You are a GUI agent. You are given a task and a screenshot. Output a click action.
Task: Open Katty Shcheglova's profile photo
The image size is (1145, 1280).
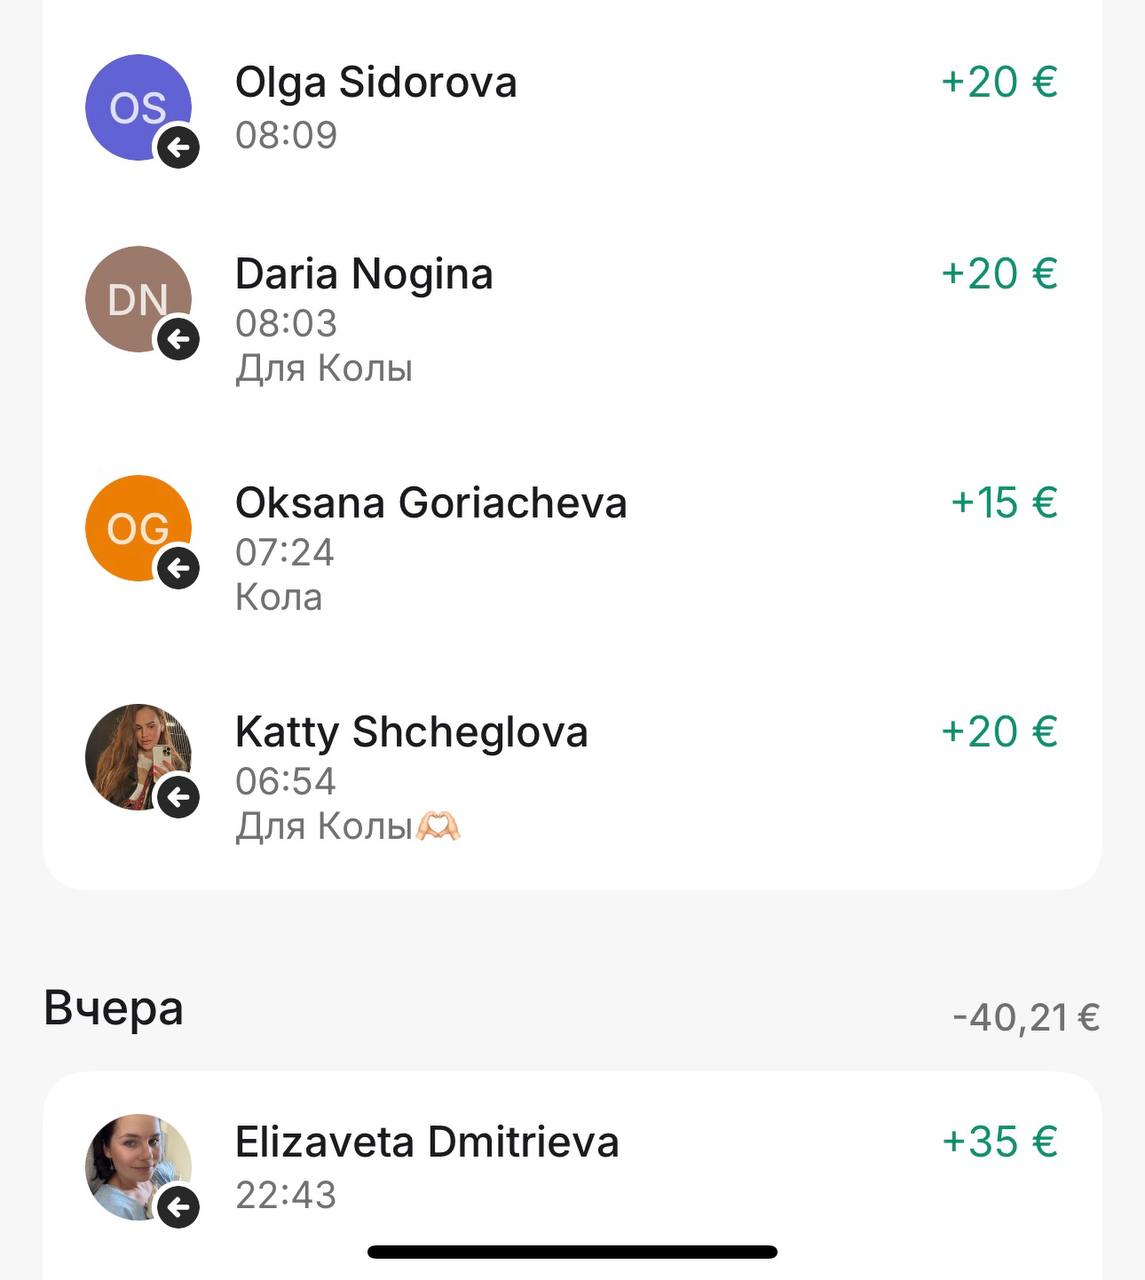coord(130,750)
